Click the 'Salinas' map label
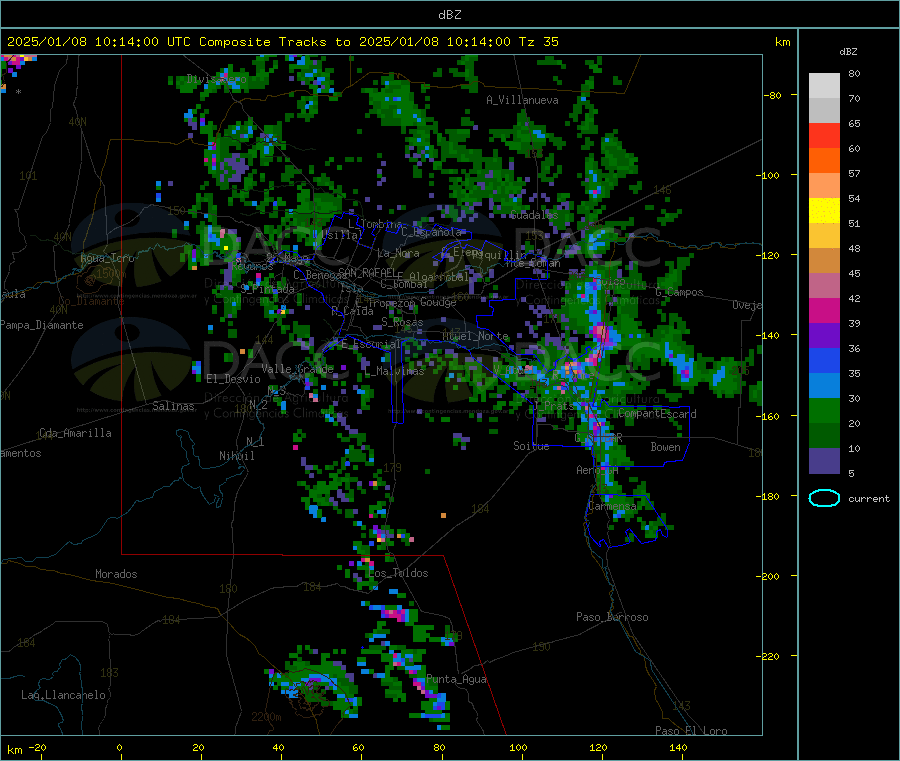The image size is (900, 761). click(173, 406)
